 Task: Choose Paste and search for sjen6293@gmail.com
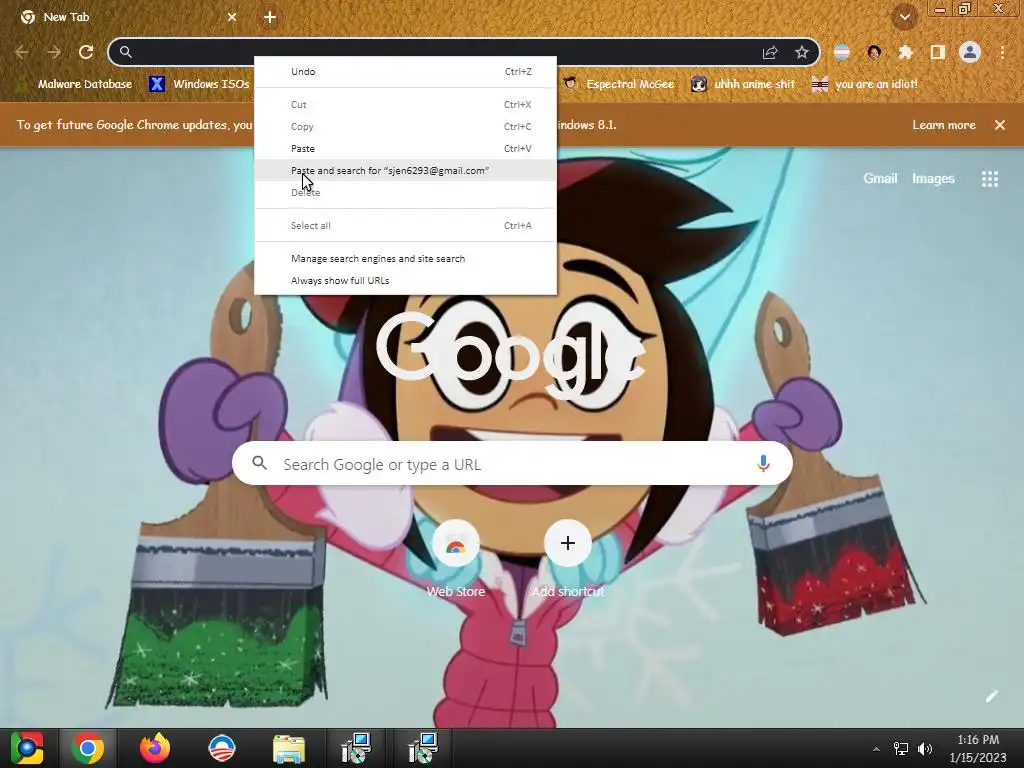(x=406, y=170)
